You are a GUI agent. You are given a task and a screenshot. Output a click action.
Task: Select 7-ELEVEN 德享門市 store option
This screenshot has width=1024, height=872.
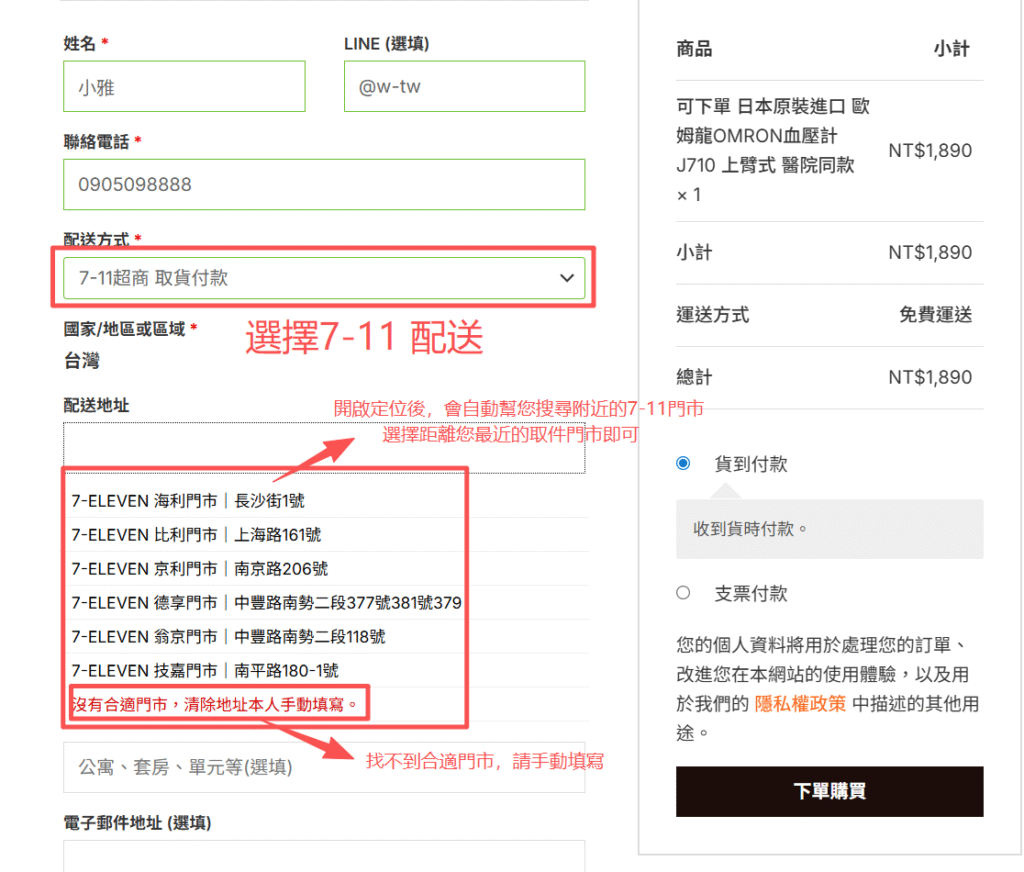[265, 602]
